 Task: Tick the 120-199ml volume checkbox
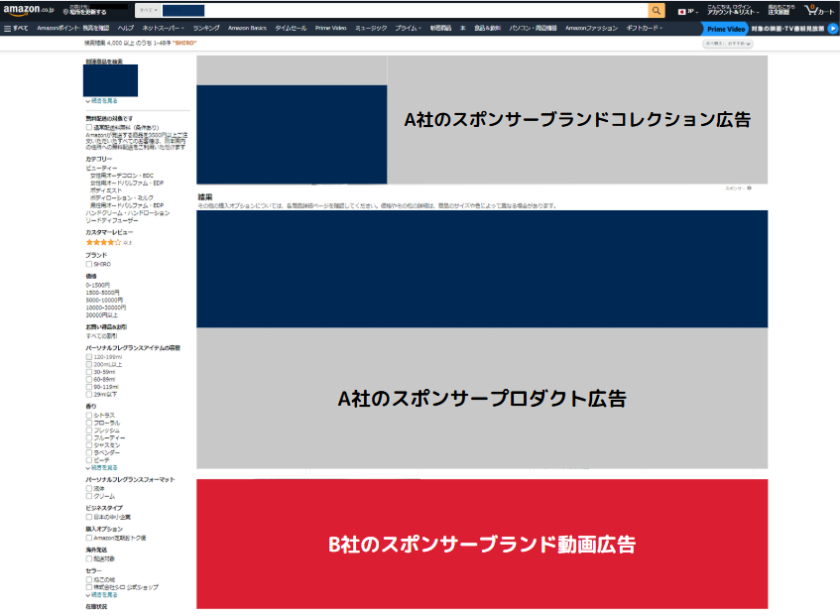(89, 357)
